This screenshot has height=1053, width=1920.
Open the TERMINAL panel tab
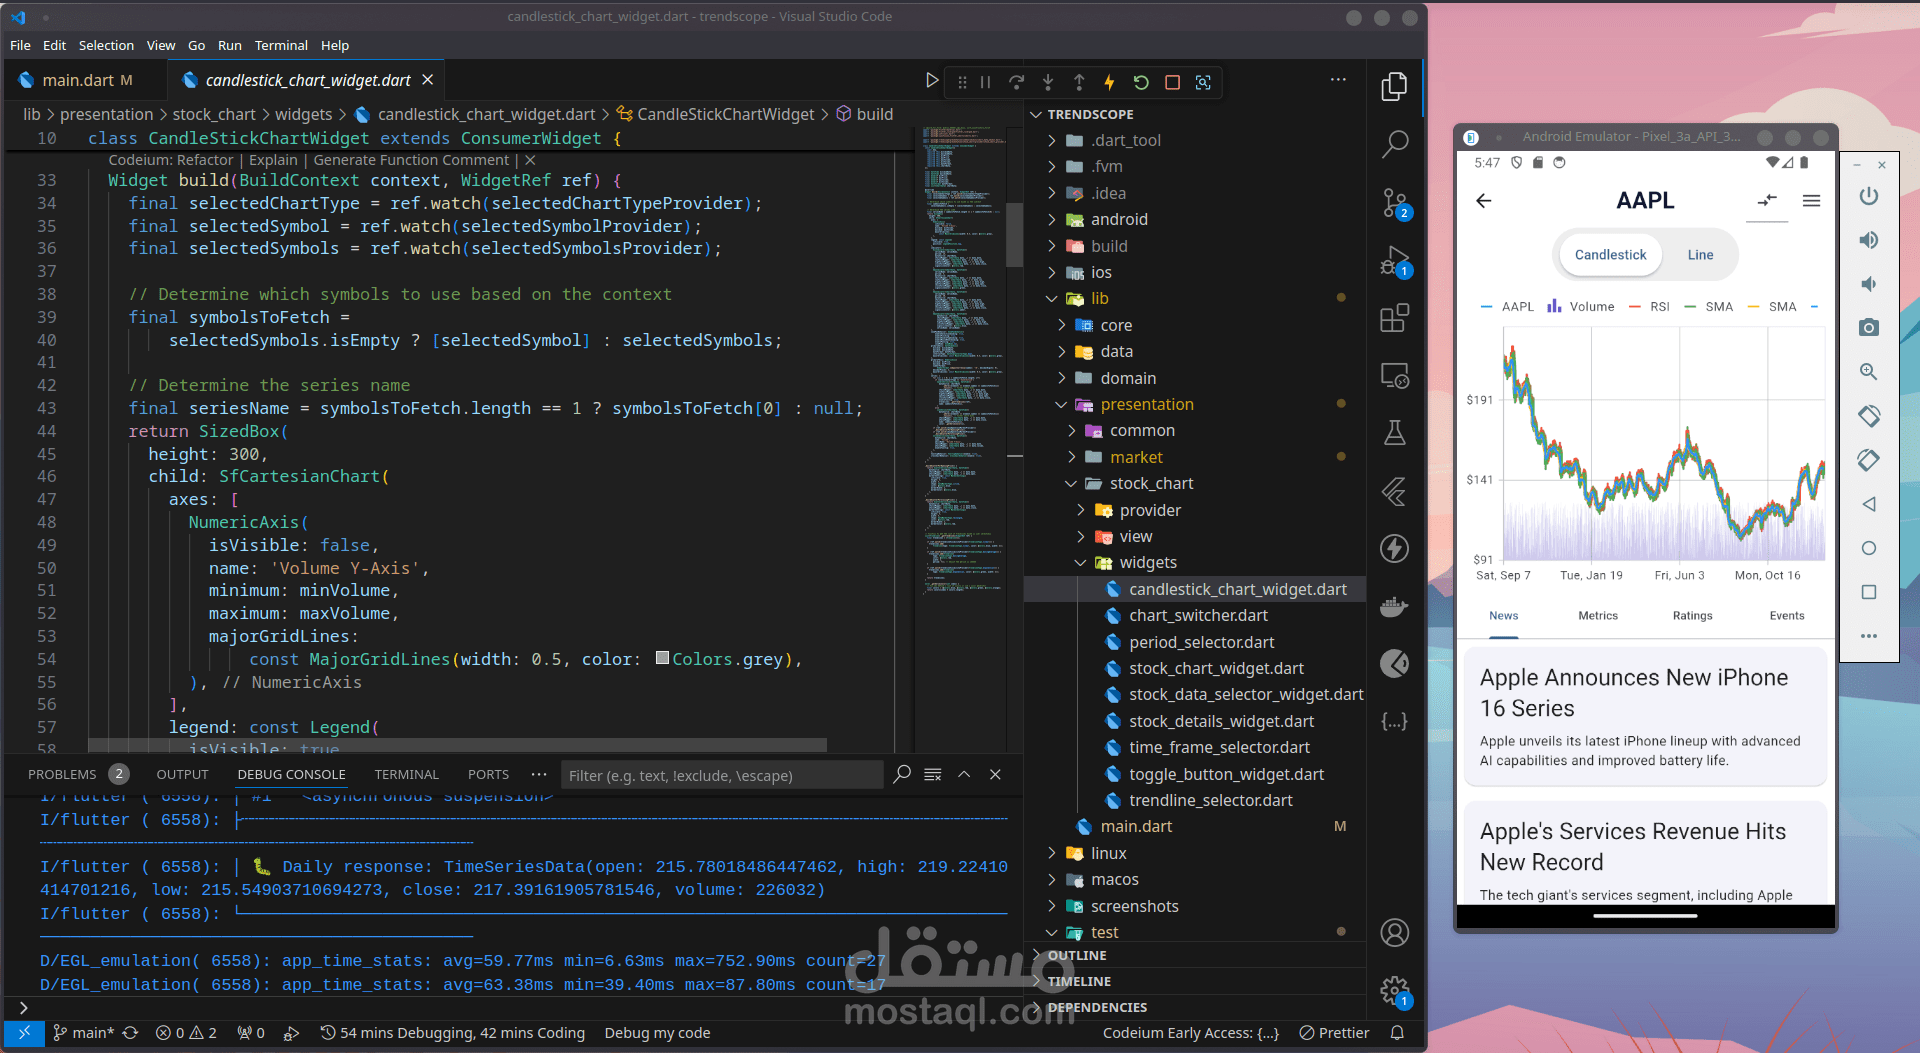(406, 775)
